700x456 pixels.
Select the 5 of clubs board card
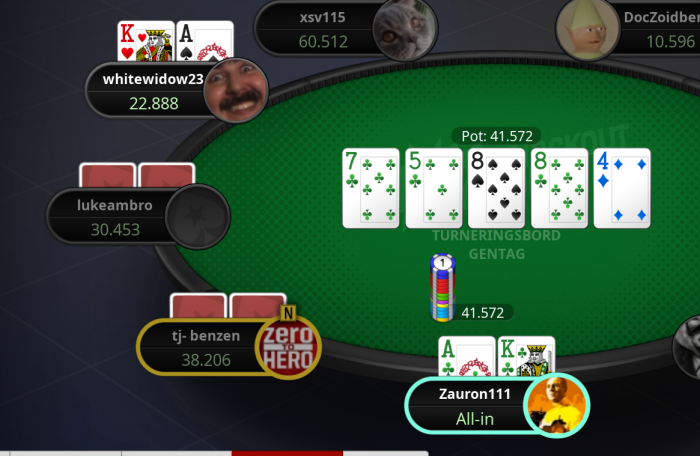[x=433, y=188]
